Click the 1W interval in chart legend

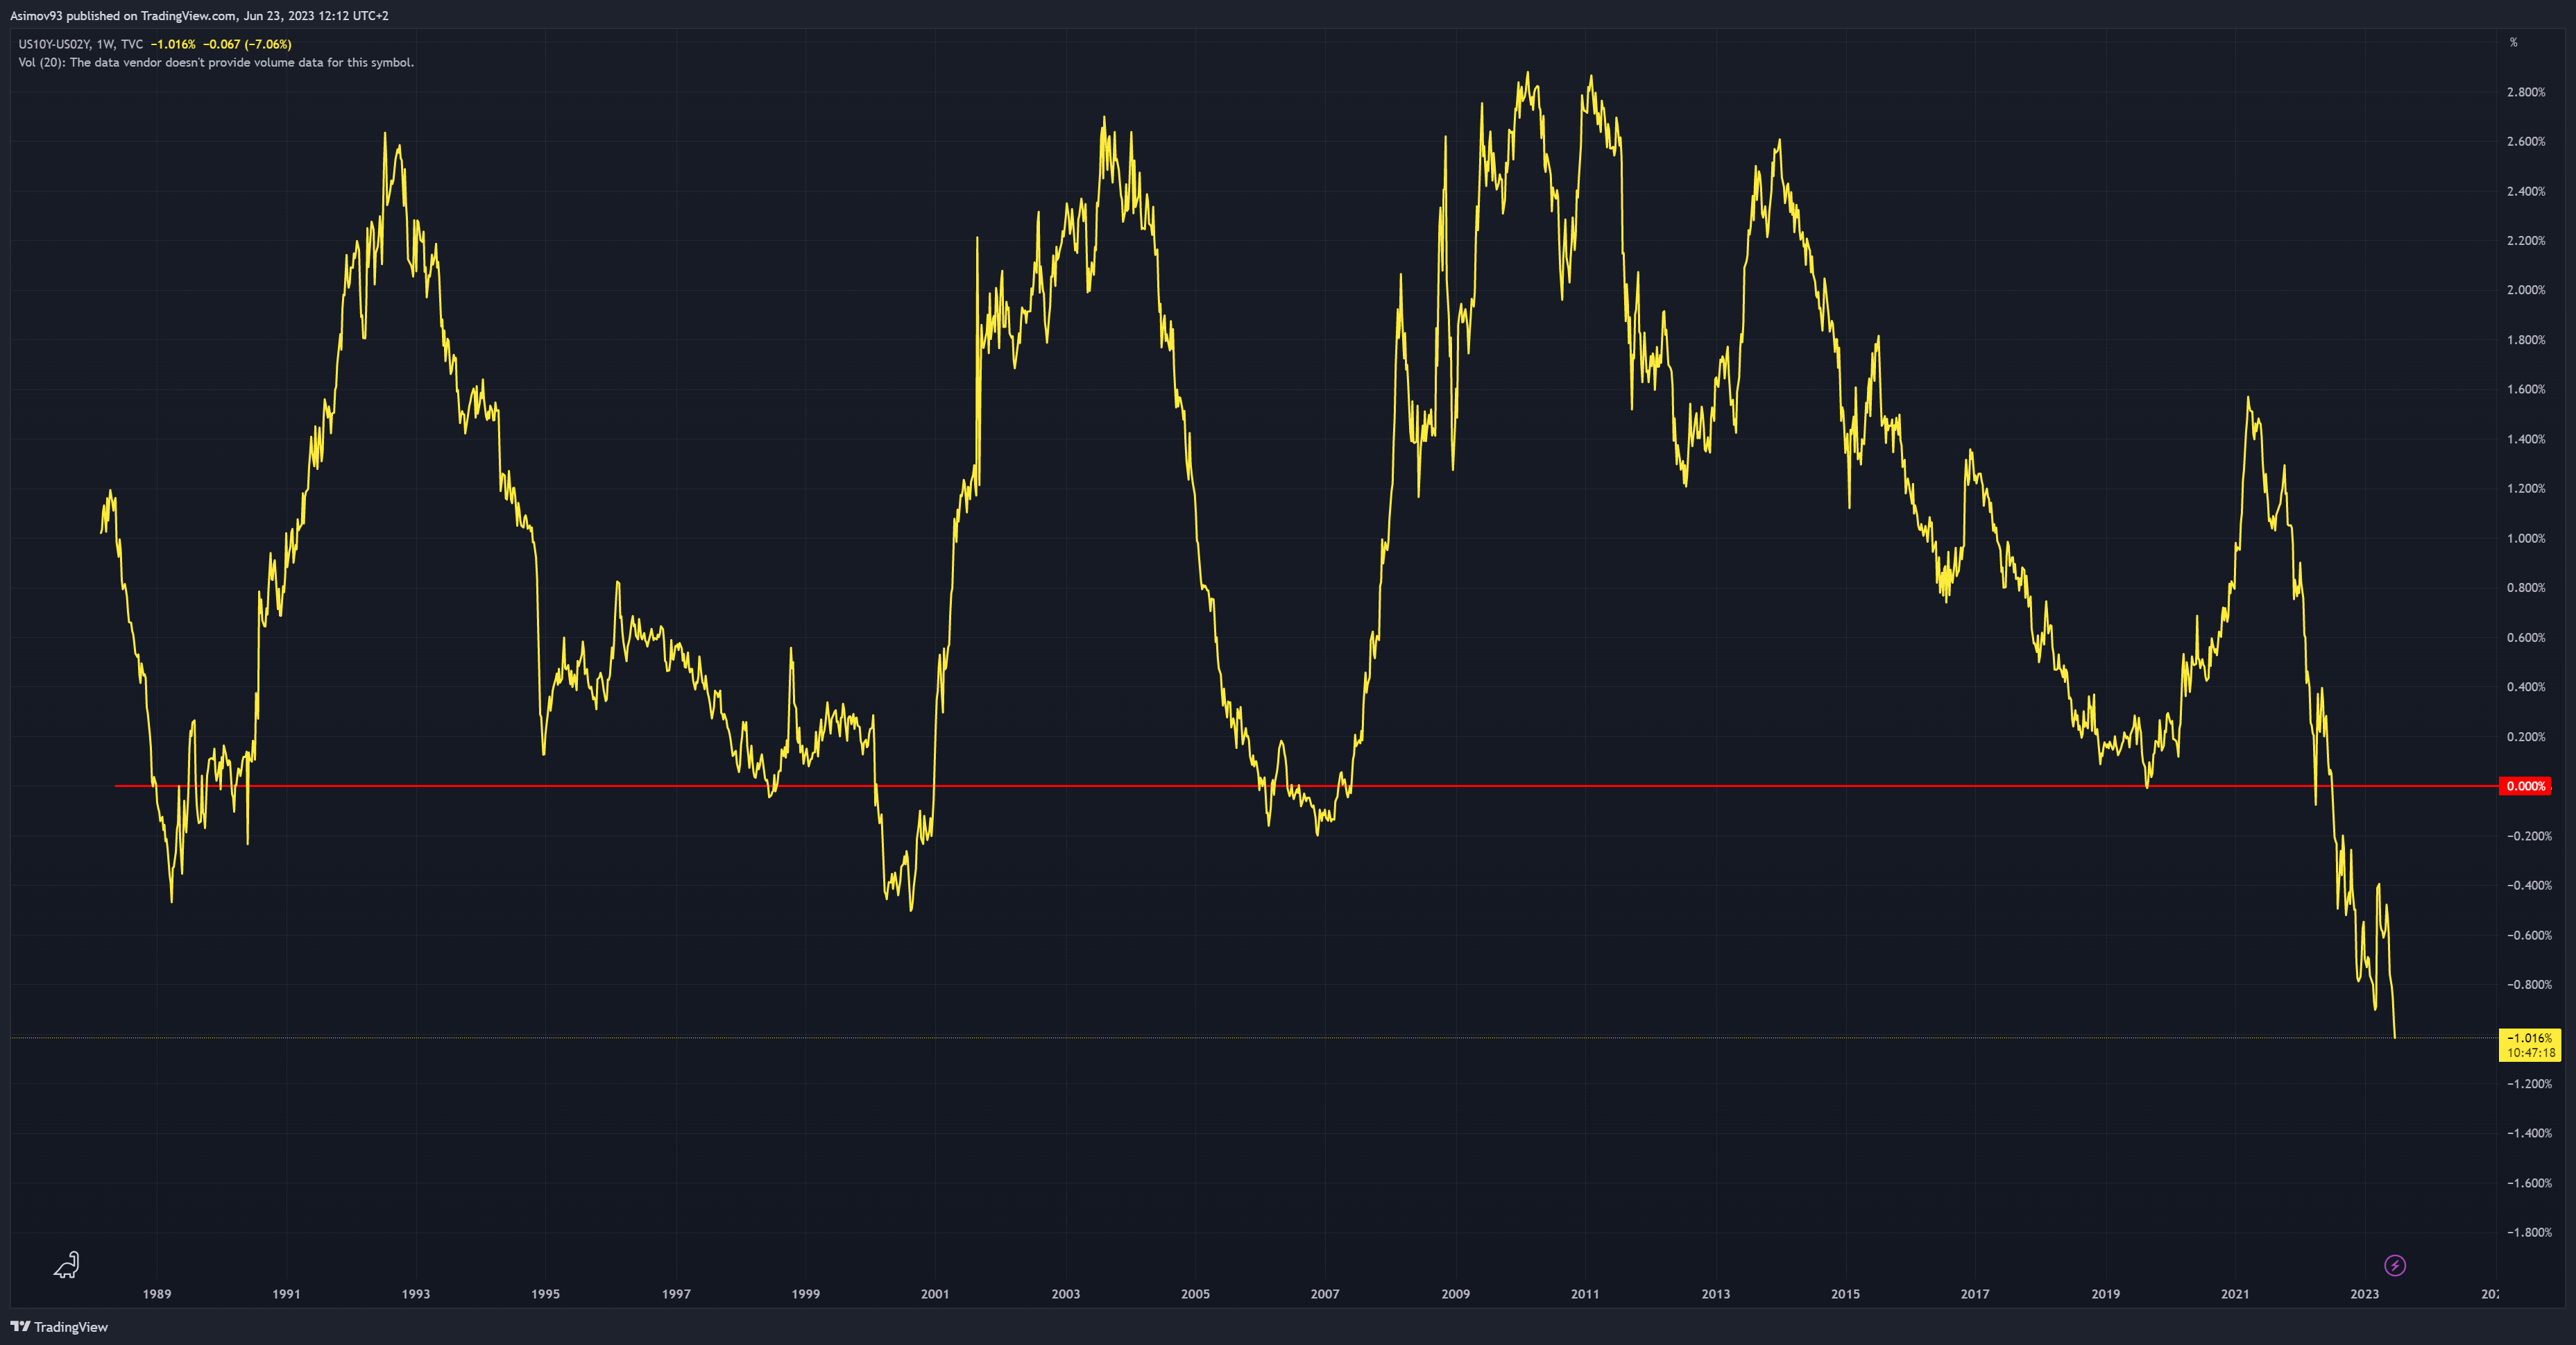(105, 44)
